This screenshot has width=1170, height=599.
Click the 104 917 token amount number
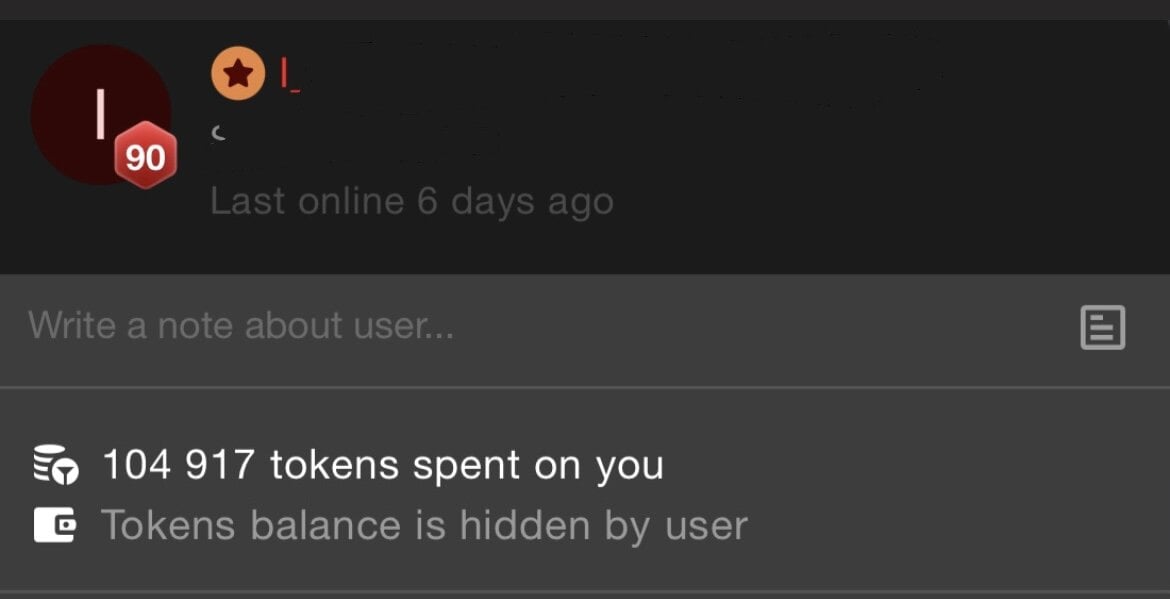click(x=179, y=465)
